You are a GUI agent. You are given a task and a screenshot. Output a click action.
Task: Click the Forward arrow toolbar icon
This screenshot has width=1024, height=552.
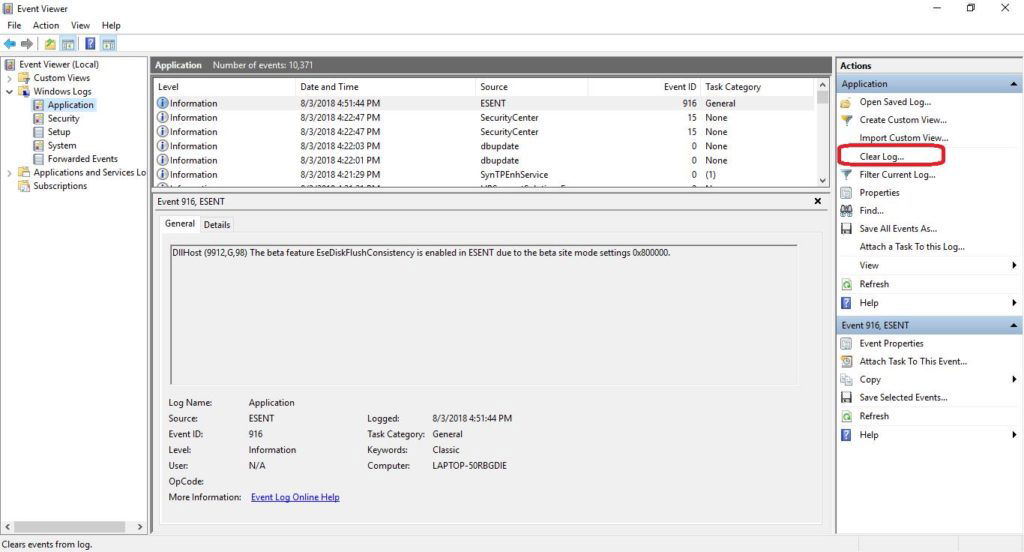(27, 44)
